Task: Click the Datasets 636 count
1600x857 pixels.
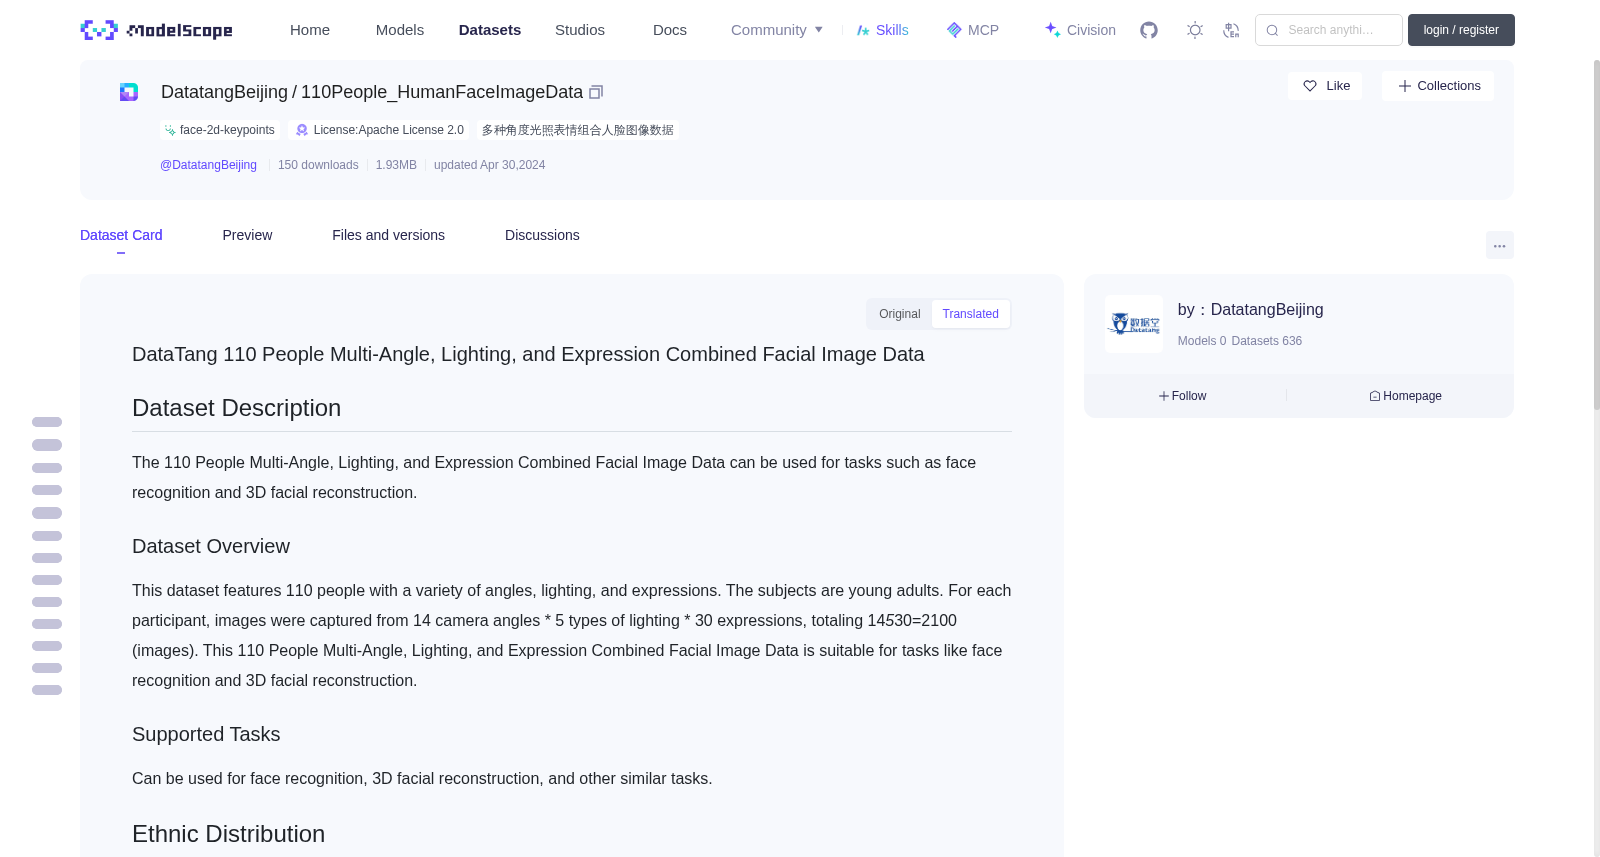Action: [1267, 341]
